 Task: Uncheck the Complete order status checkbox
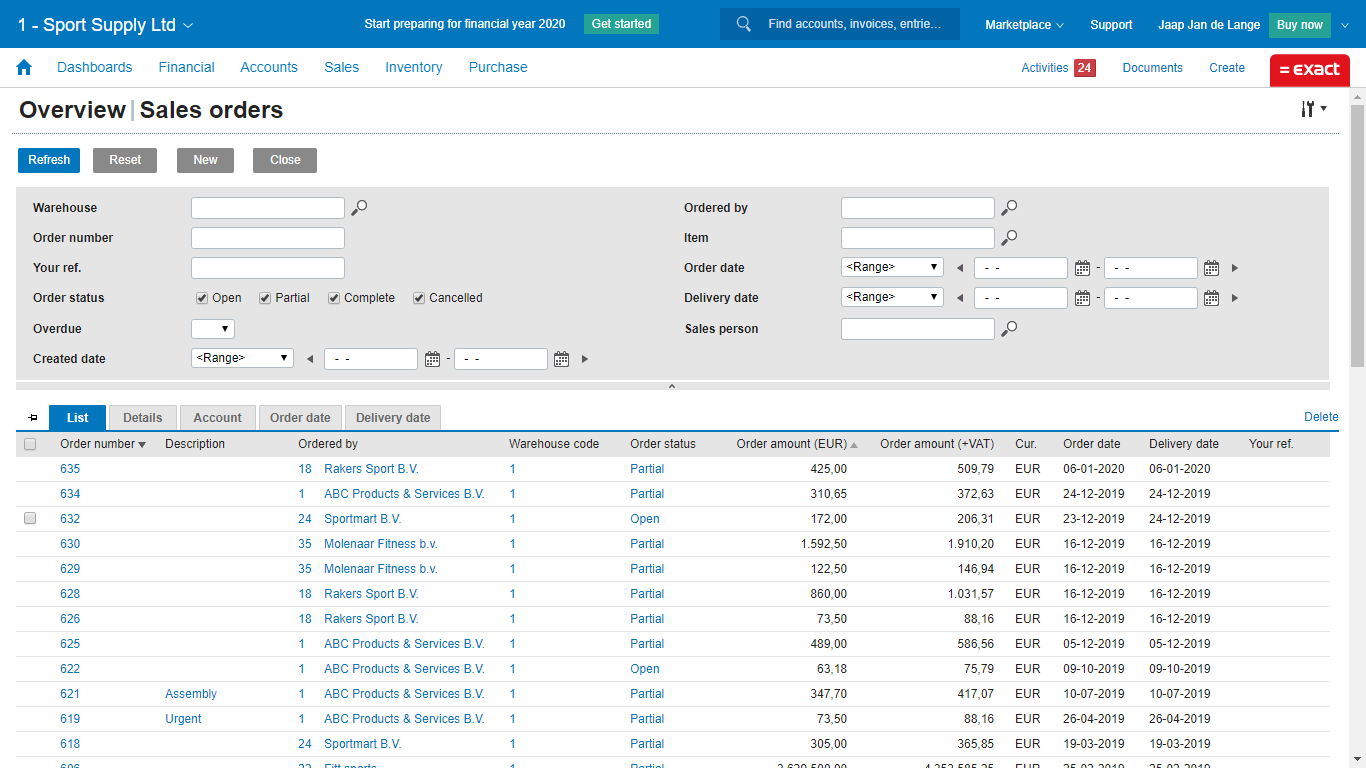pyautogui.click(x=334, y=298)
